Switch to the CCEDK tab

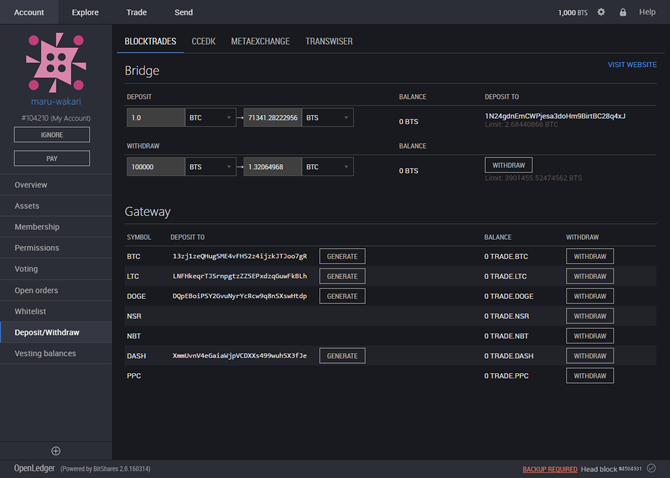[204, 41]
